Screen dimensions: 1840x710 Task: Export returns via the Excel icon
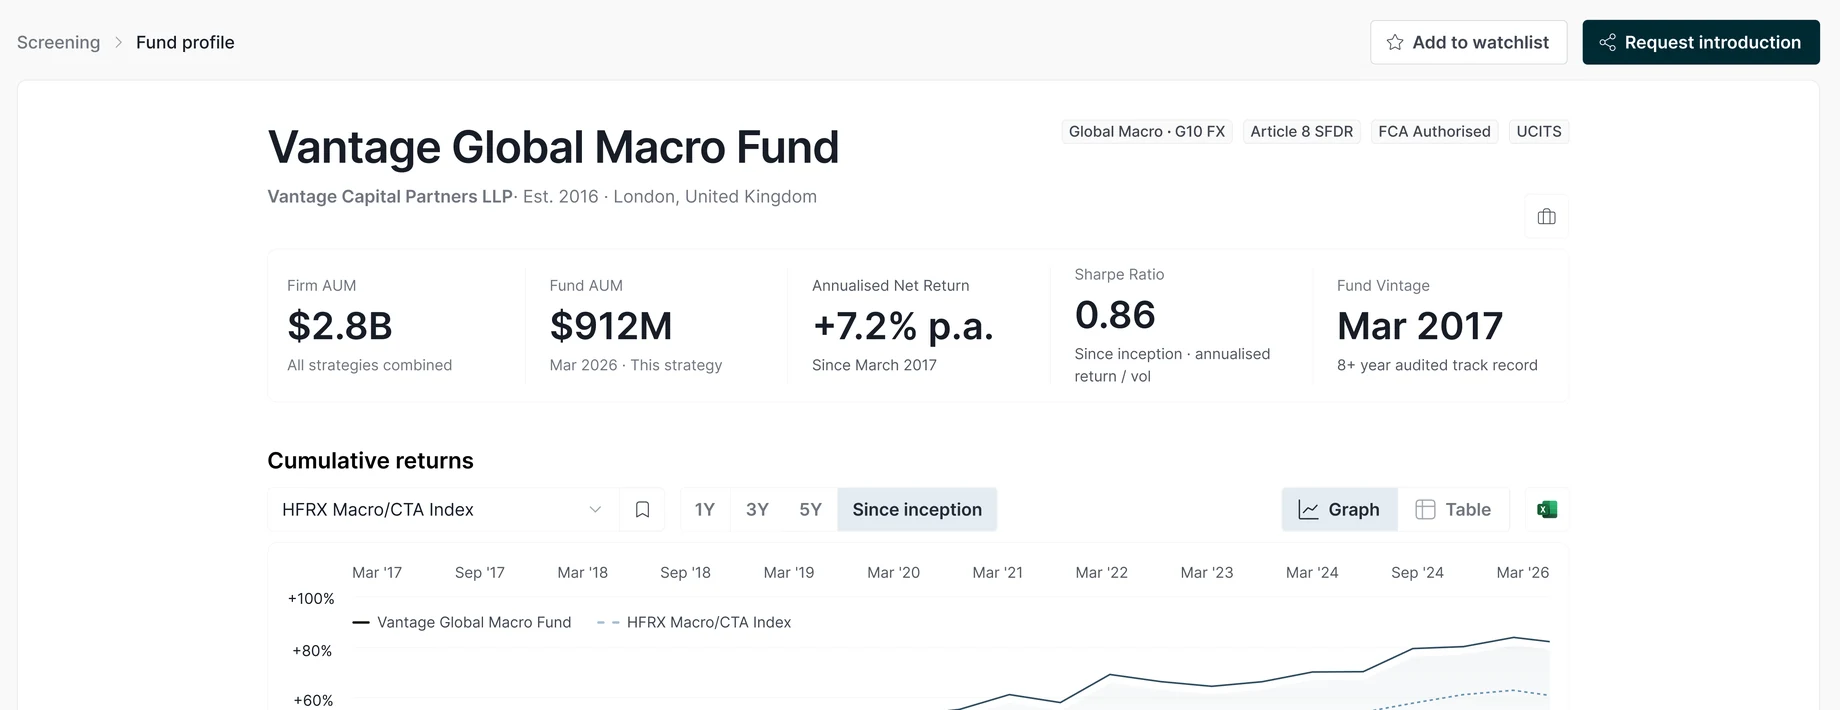tap(1546, 510)
